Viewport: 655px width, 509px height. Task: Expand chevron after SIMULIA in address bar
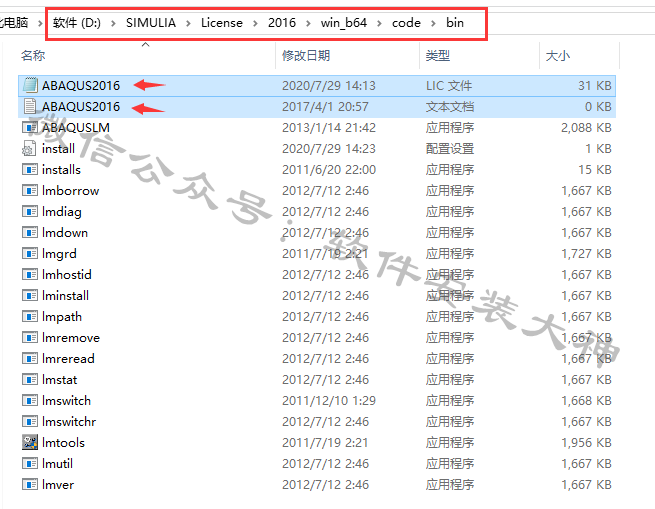click(x=188, y=23)
